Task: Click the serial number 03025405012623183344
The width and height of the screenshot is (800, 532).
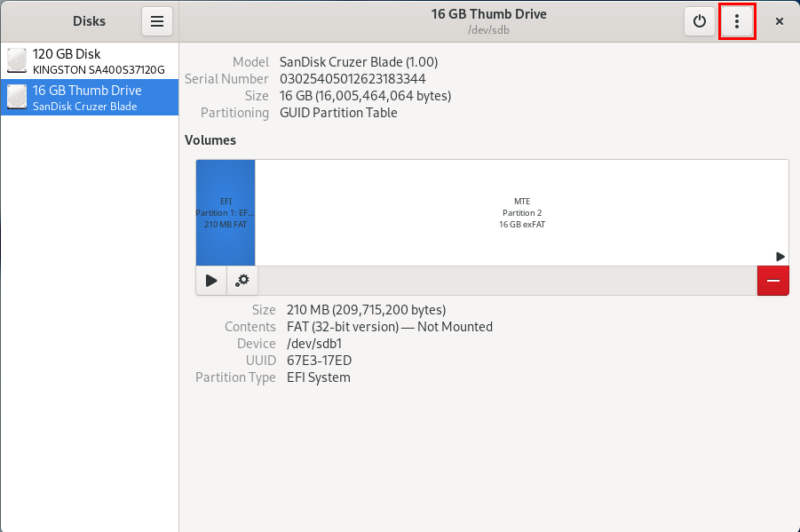Action: [353, 79]
